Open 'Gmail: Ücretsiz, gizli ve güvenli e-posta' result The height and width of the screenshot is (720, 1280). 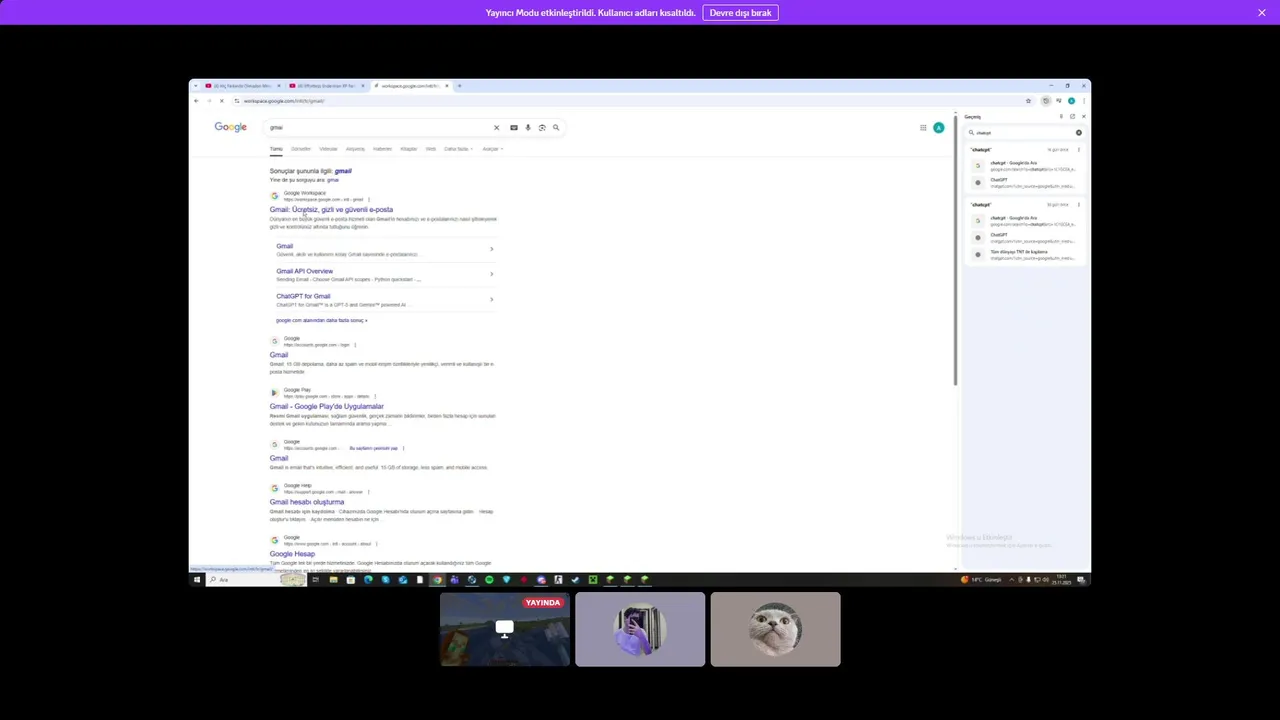(331, 210)
